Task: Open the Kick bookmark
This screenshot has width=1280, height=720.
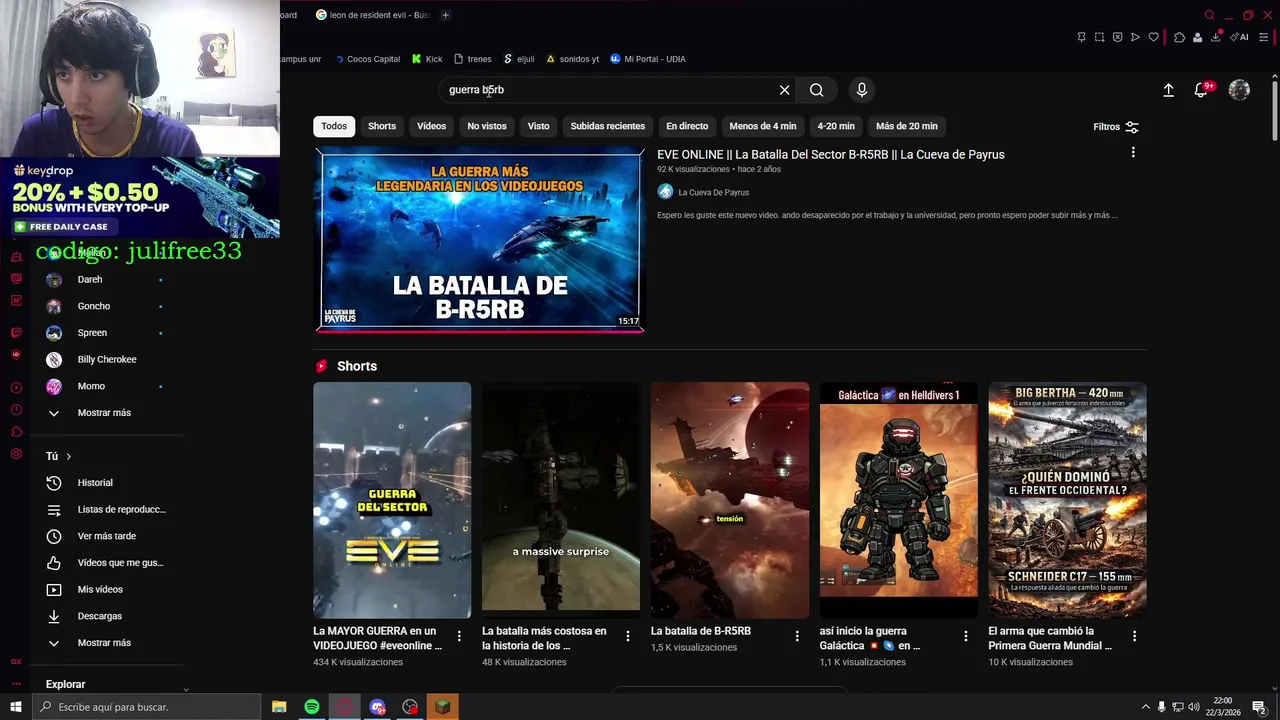Action: pyautogui.click(x=427, y=59)
